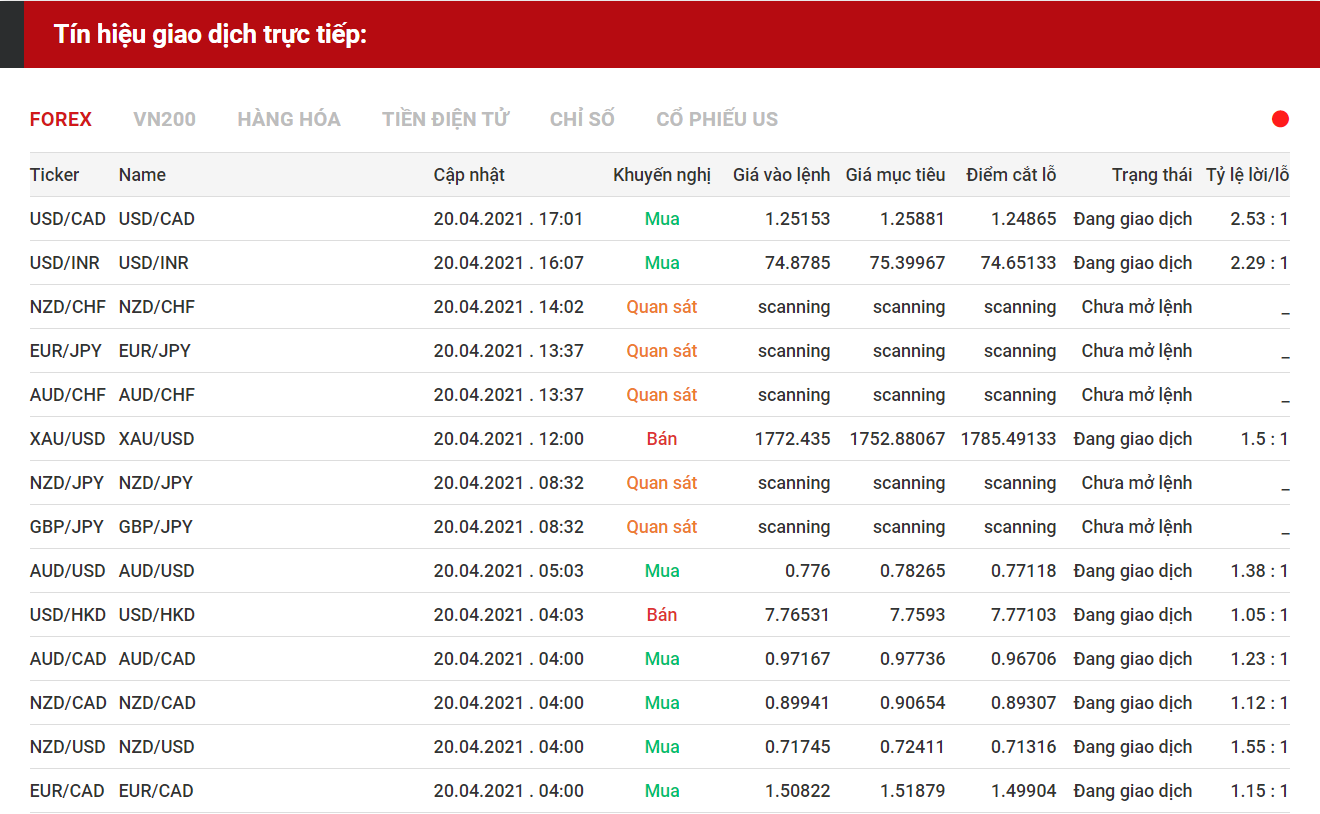Image resolution: width=1320 pixels, height=814 pixels.
Task: Click the Giá mục tiêu column header
Action: [x=895, y=175]
